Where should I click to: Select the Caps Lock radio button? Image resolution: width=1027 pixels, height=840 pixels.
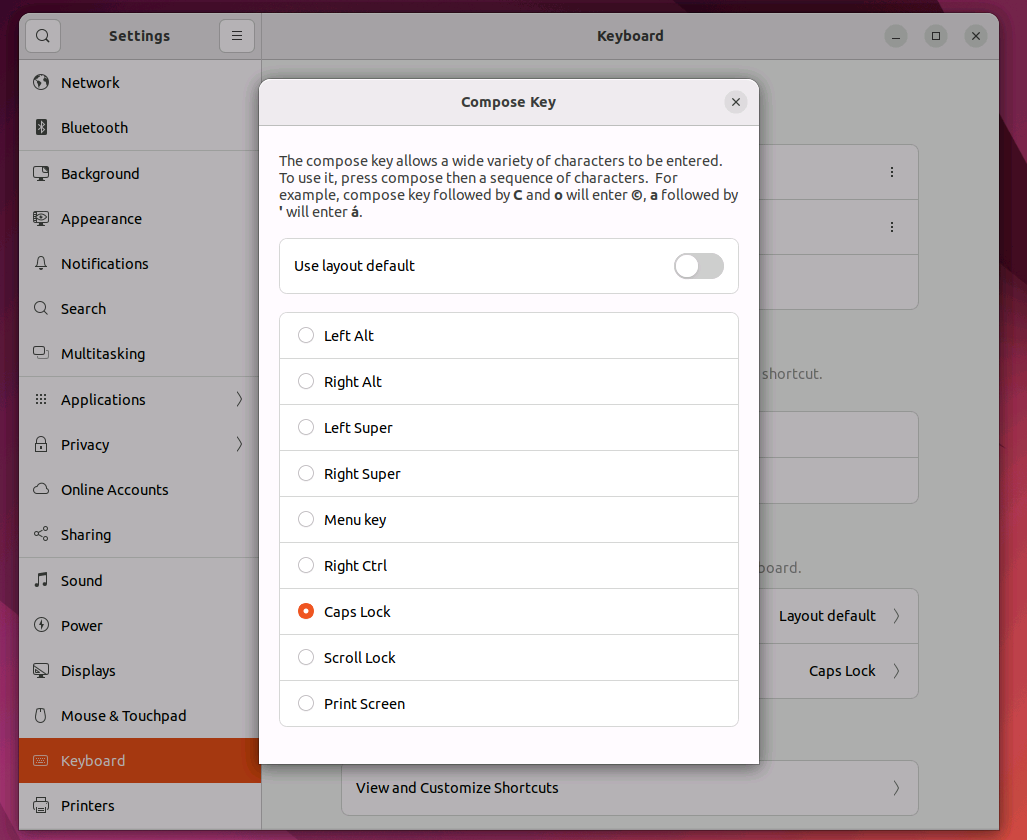point(306,611)
